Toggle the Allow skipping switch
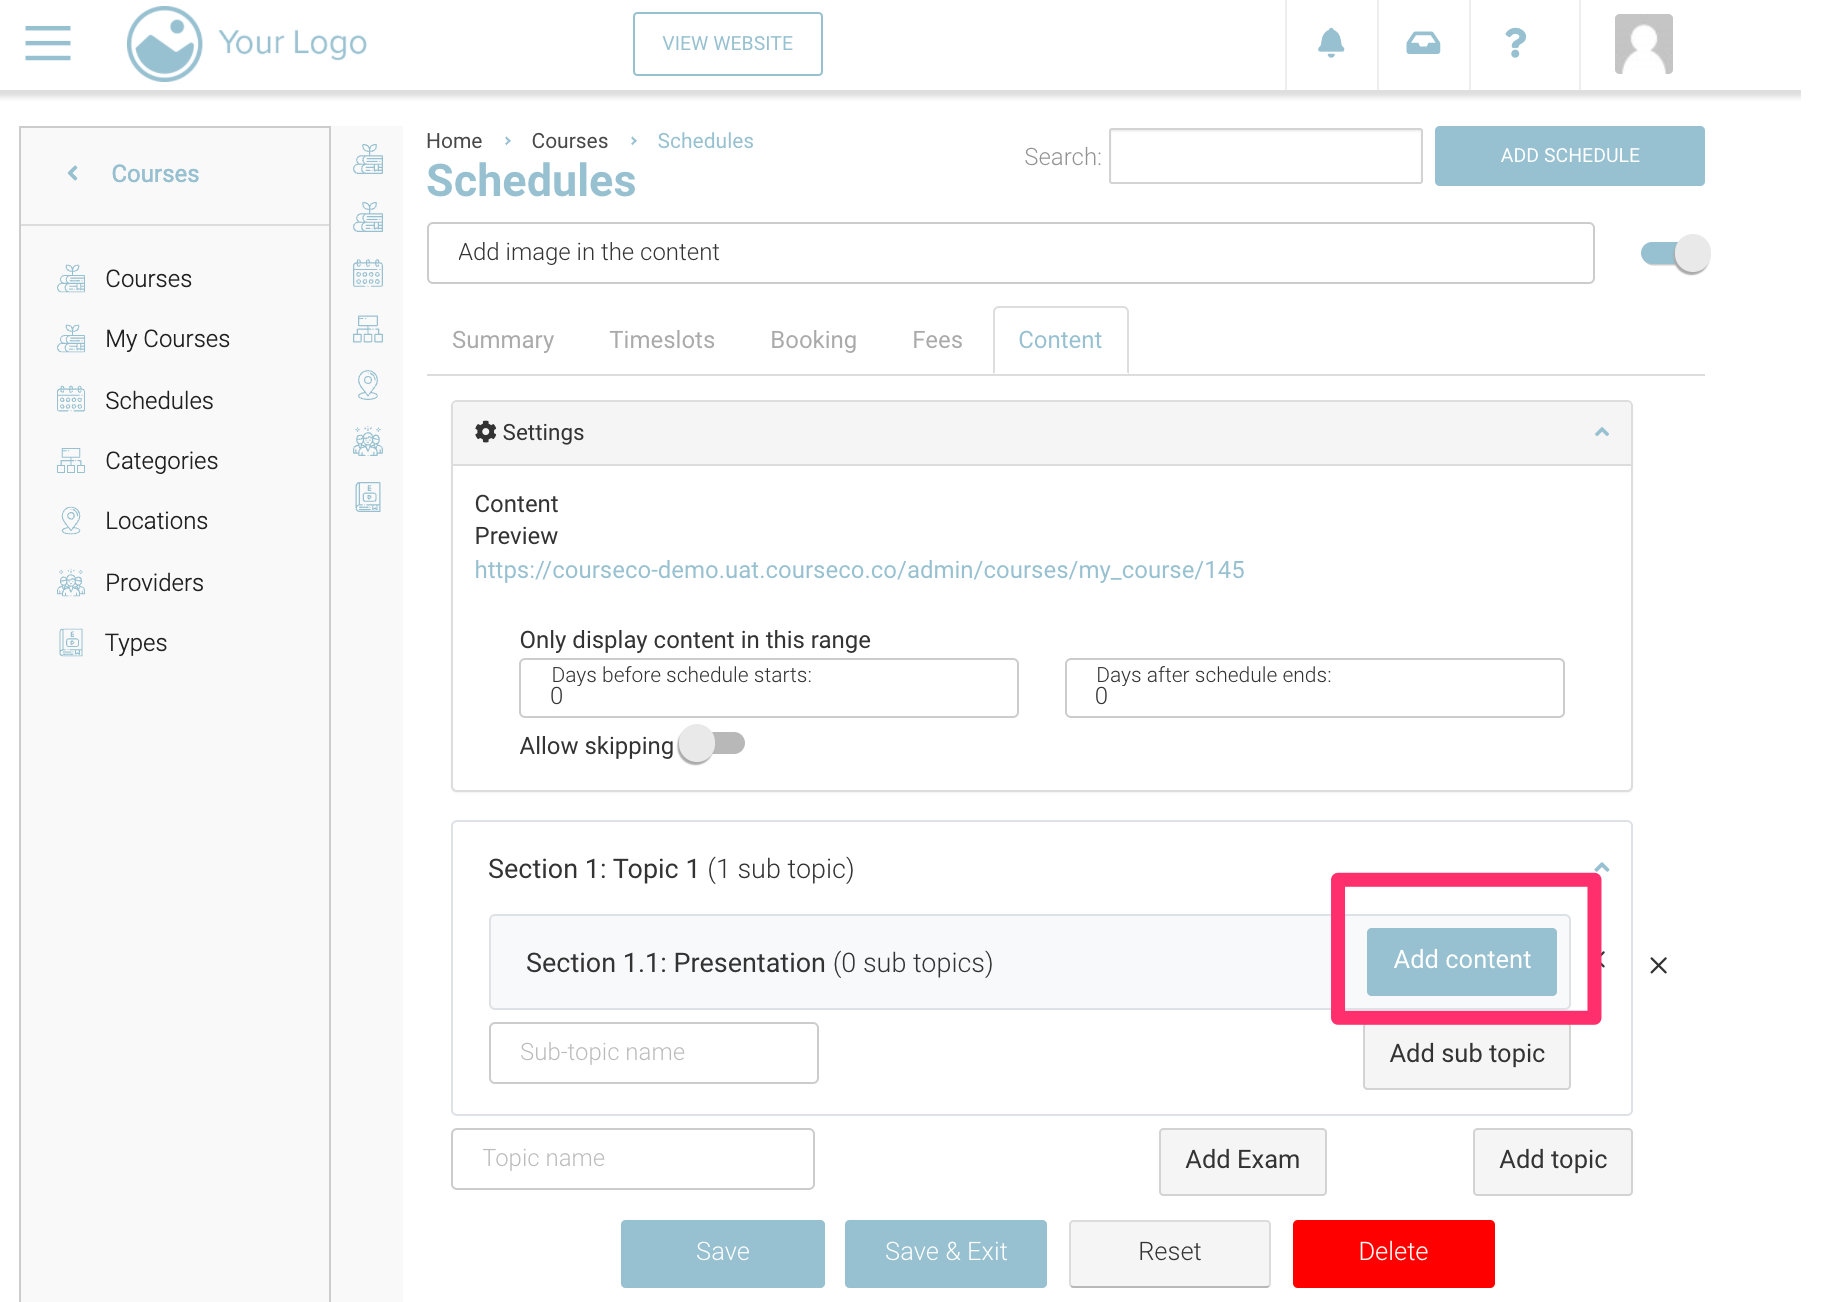The height and width of the screenshot is (1302, 1842). (x=712, y=744)
